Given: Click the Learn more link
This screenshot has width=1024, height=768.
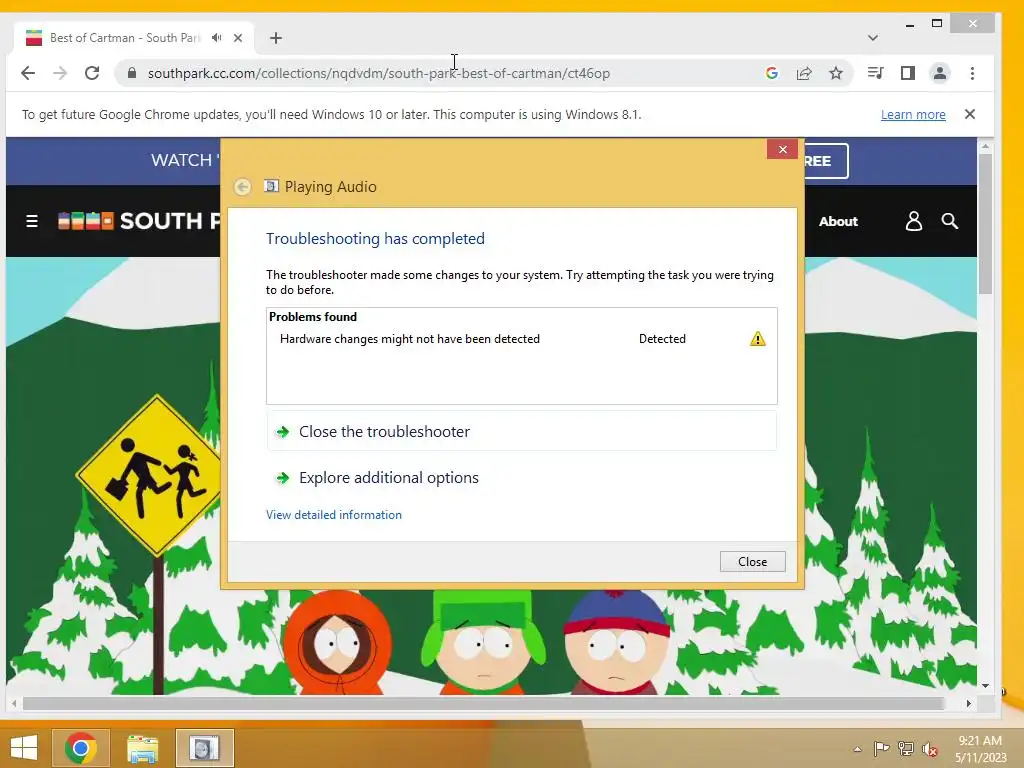Looking at the screenshot, I should coord(913,114).
